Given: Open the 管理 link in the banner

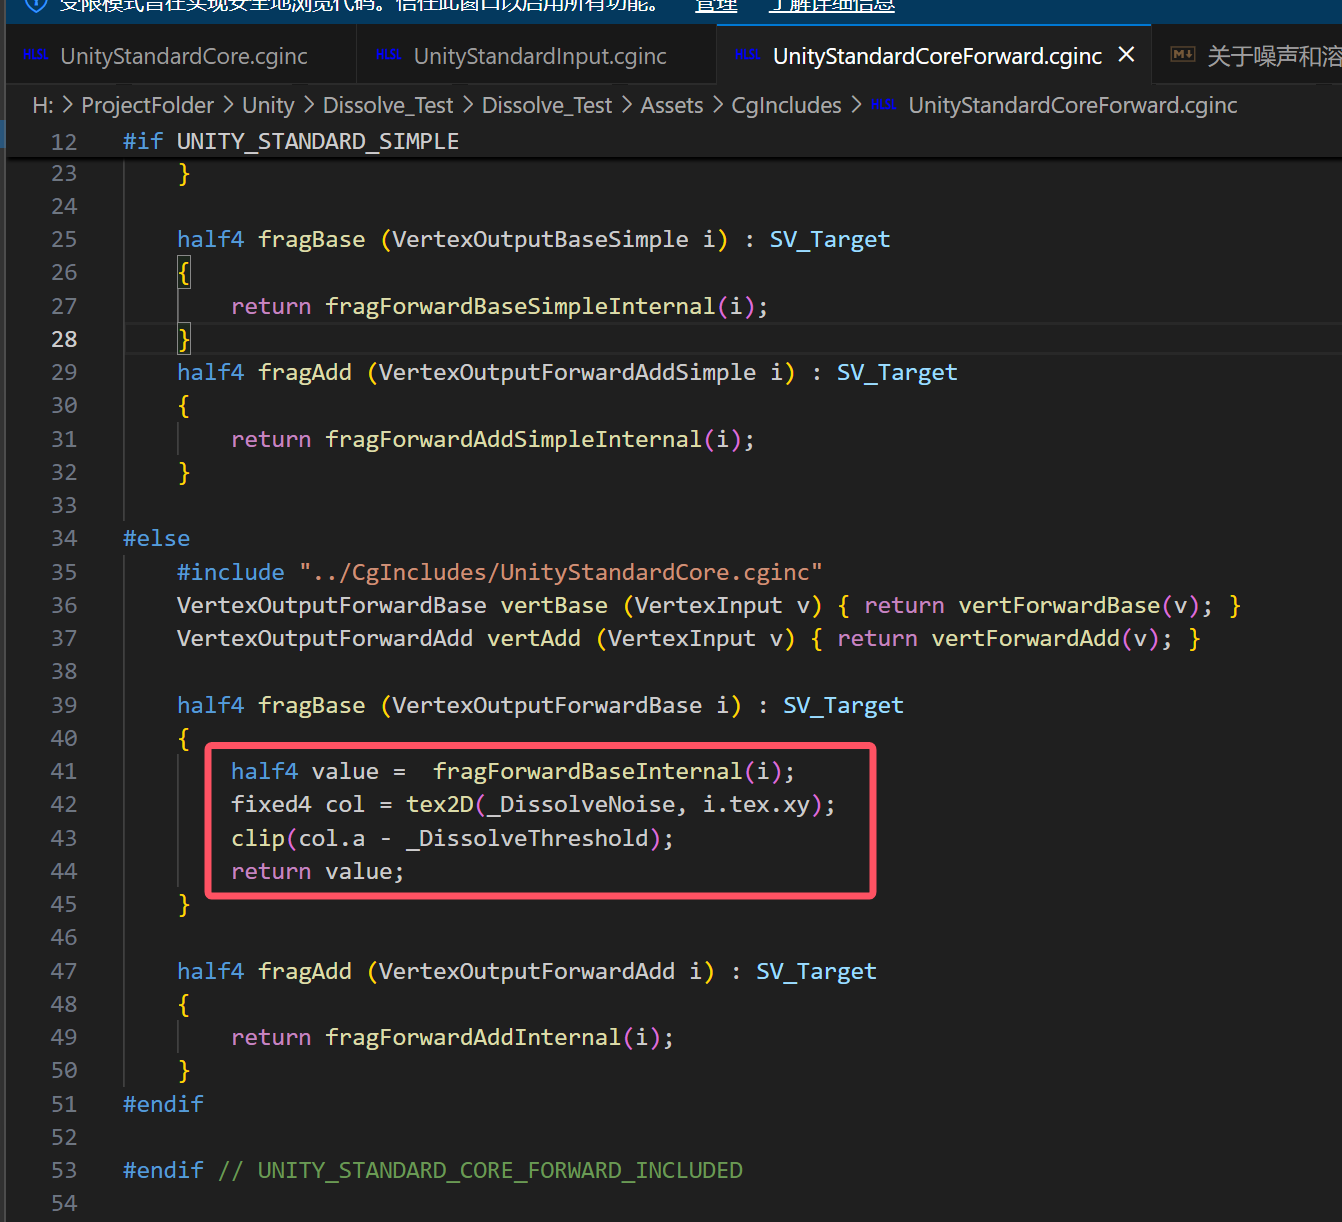Looking at the screenshot, I should (x=716, y=6).
